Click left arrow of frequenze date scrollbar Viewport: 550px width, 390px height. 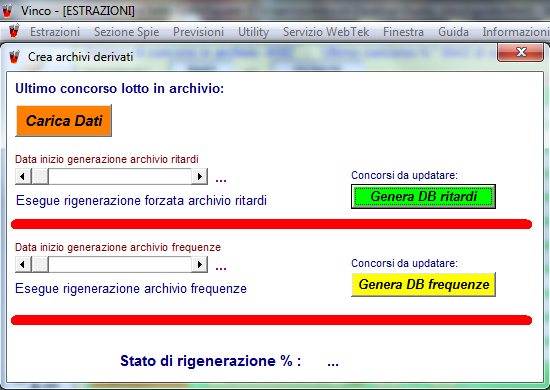[x=23, y=264]
